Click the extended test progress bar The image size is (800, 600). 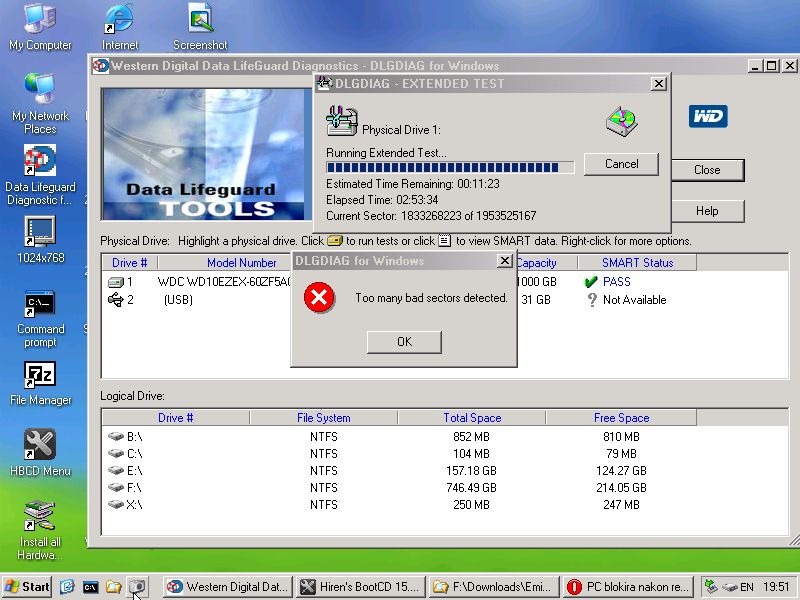450,168
